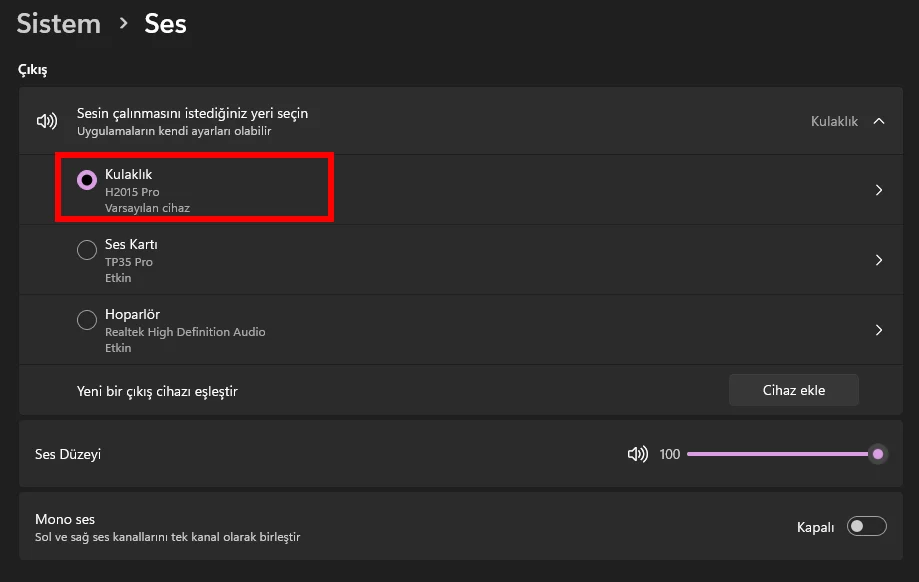Click the Ses Düzeyi volume slider
Image resolution: width=919 pixels, height=582 pixels.
pyautogui.click(x=785, y=454)
